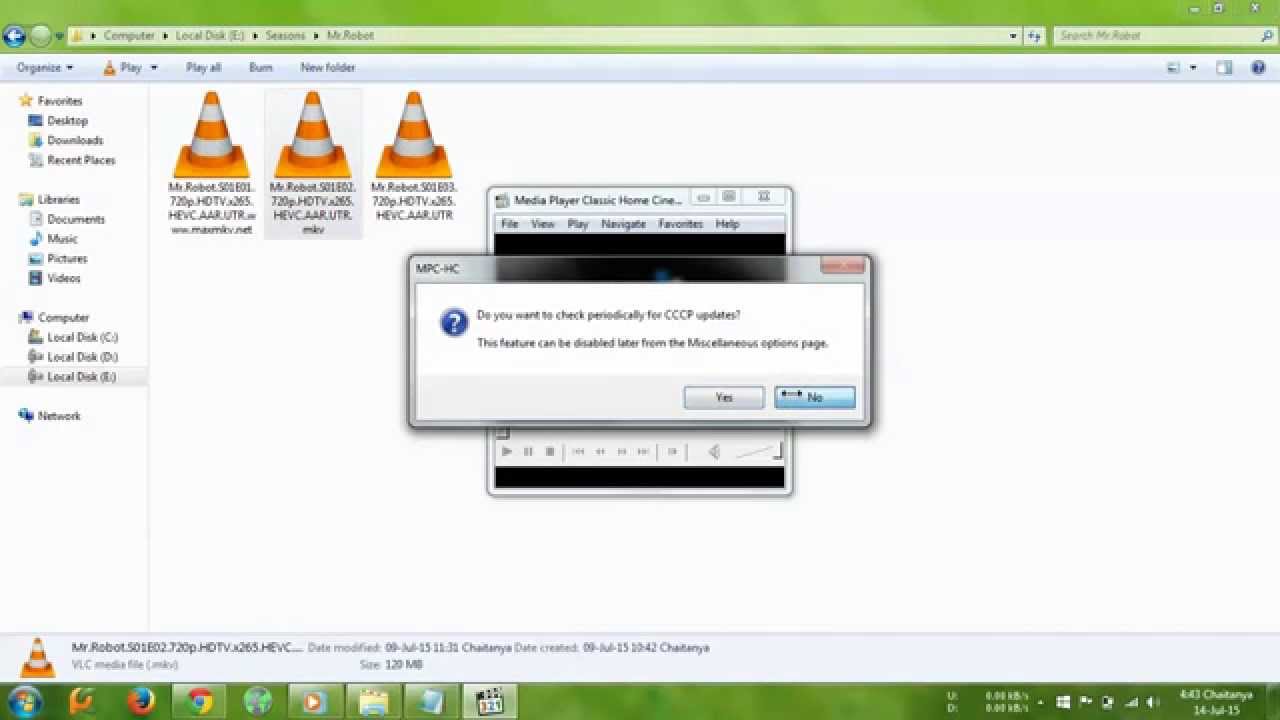Click Local Disk (E:) in the address bar path
Image resolution: width=1280 pixels, height=720 pixels.
pos(210,35)
